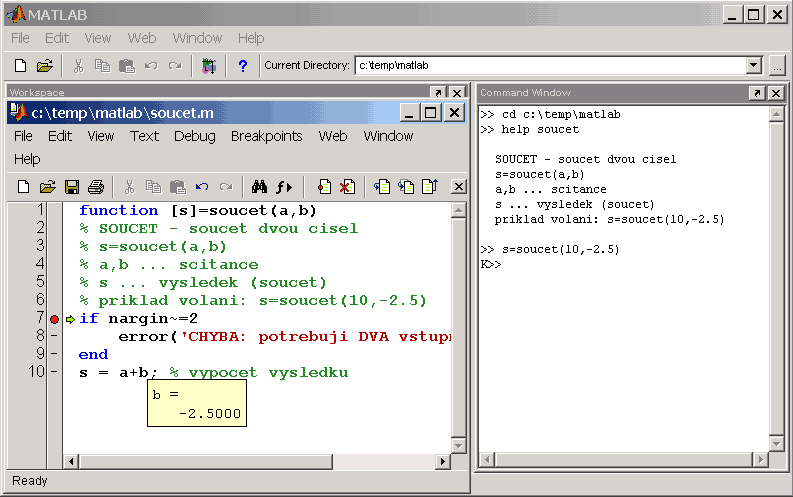Click Redo arrow in editor toolbar
Viewport: 793px width, 497px height.
click(x=226, y=187)
